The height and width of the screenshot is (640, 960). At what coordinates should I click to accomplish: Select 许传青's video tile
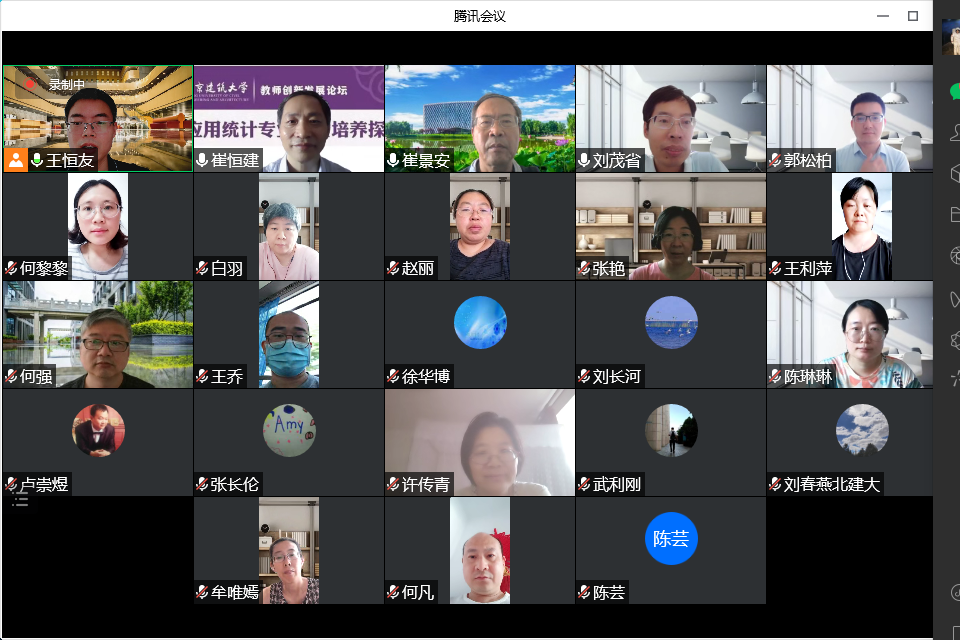point(480,440)
